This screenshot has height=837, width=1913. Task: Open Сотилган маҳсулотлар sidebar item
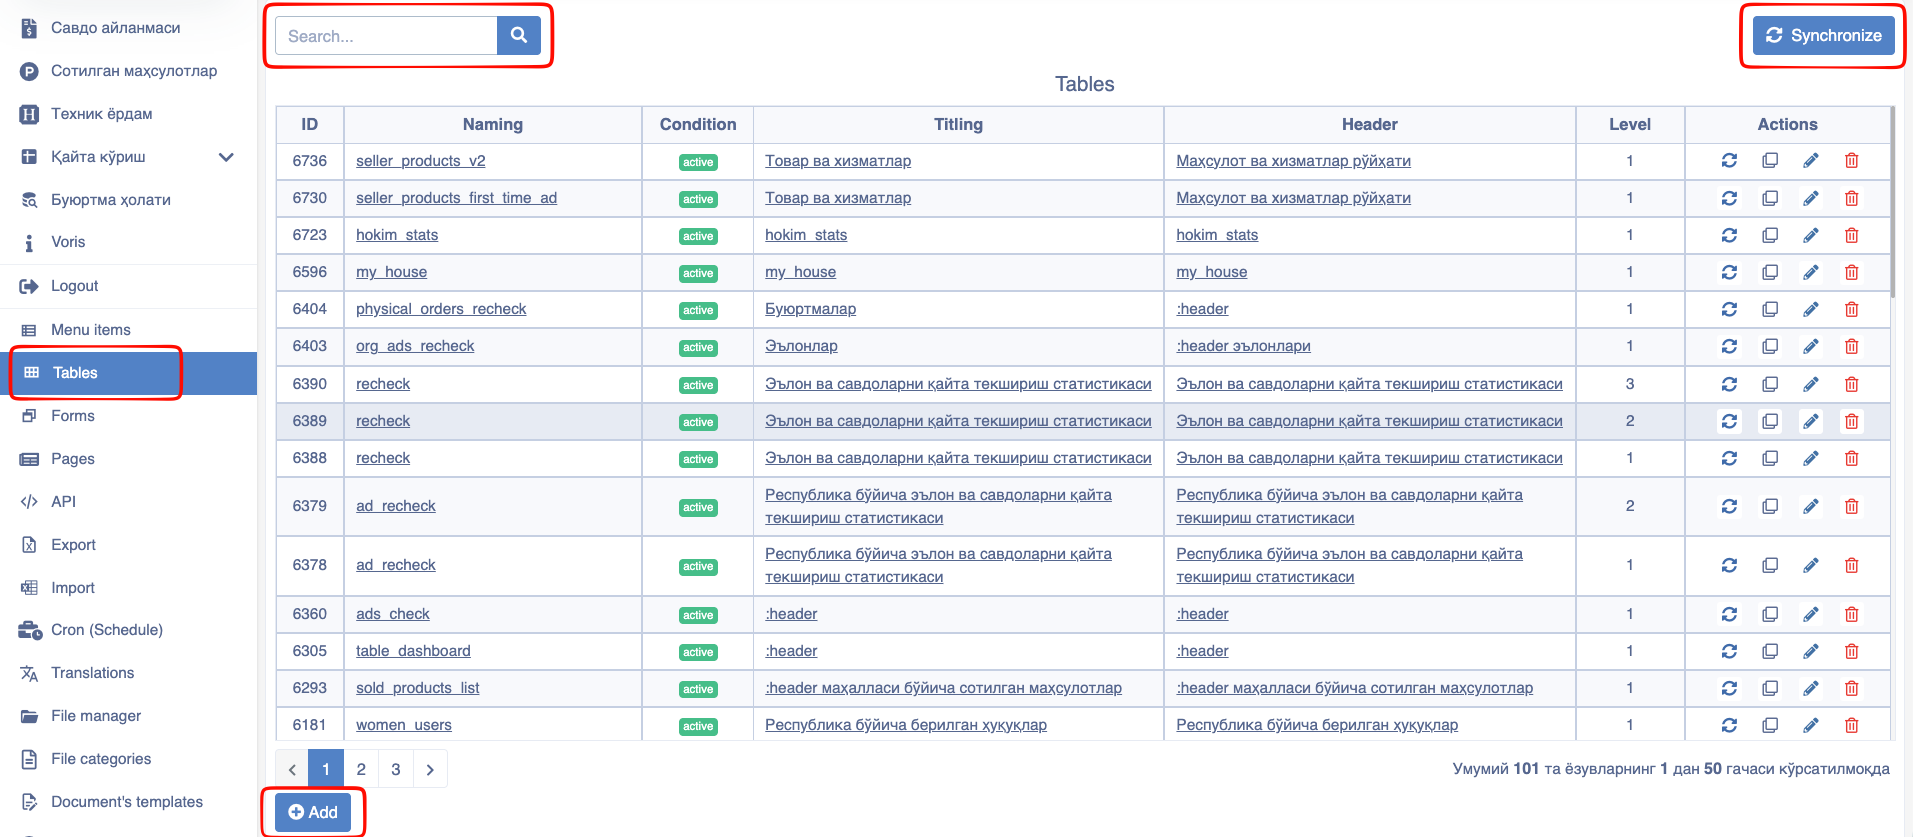click(x=134, y=71)
